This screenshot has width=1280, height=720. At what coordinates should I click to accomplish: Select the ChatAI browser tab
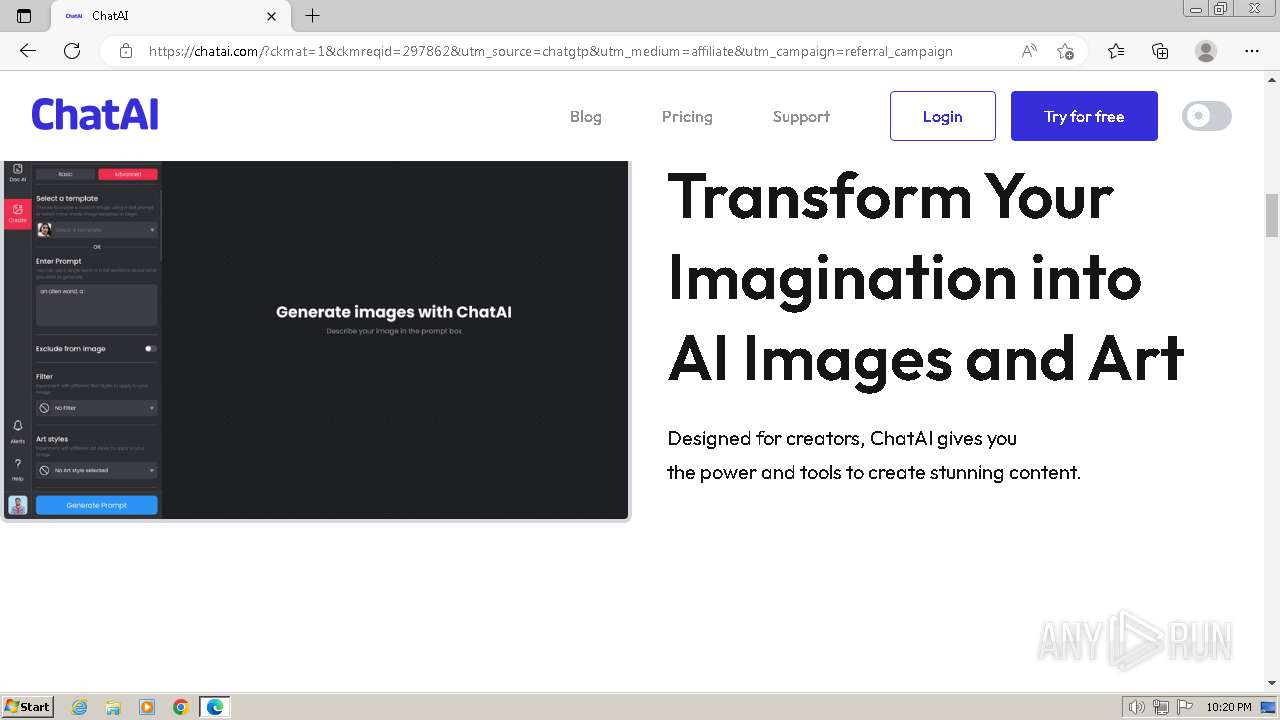(x=170, y=16)
